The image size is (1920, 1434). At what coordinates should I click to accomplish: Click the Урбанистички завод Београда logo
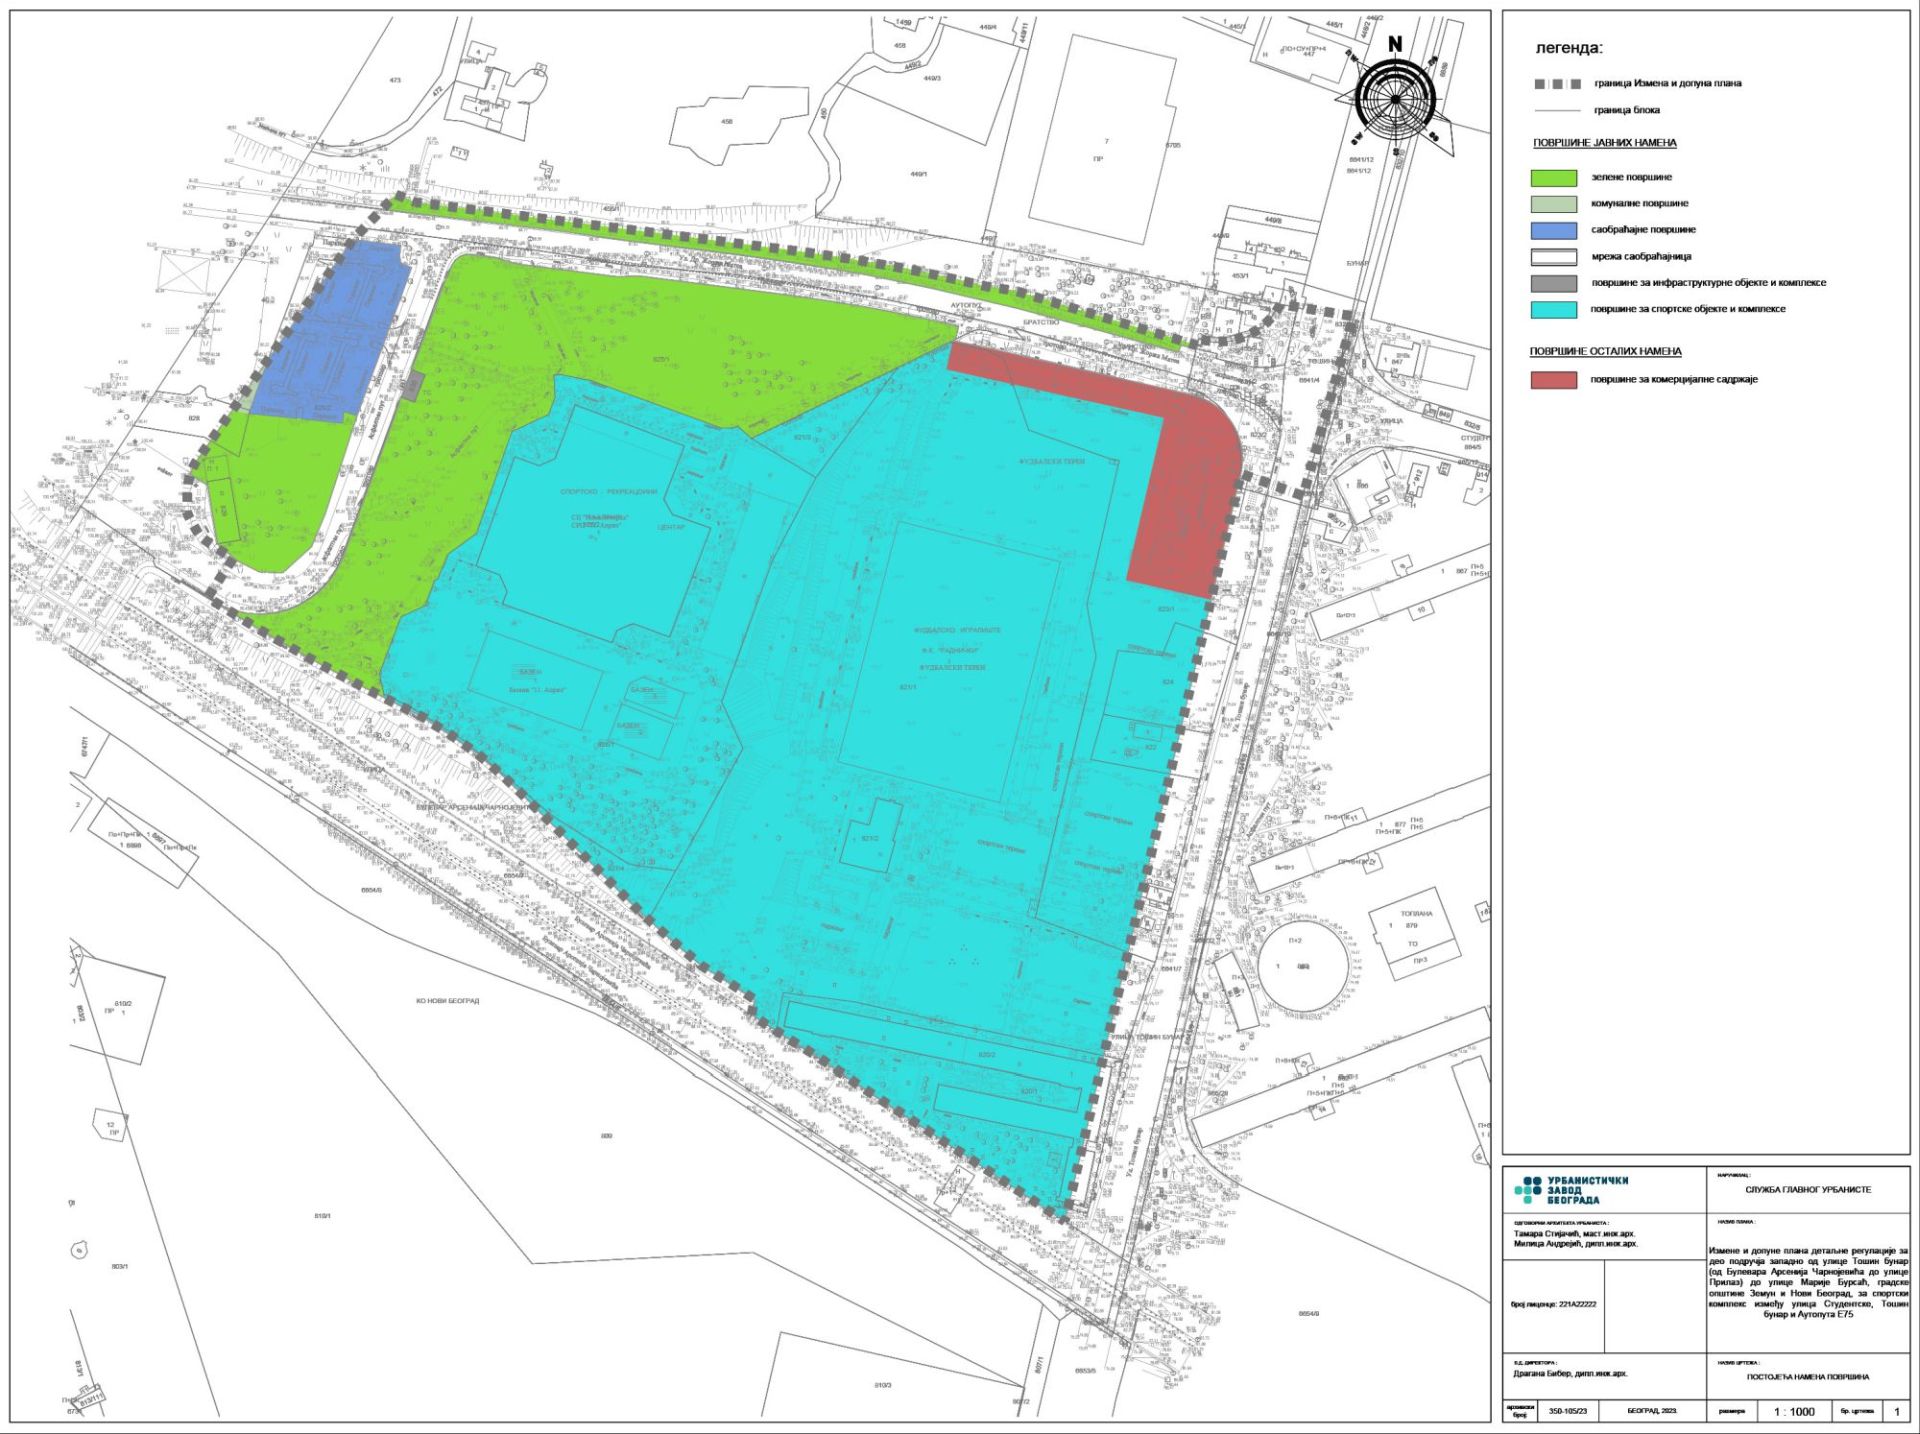1571,1190
